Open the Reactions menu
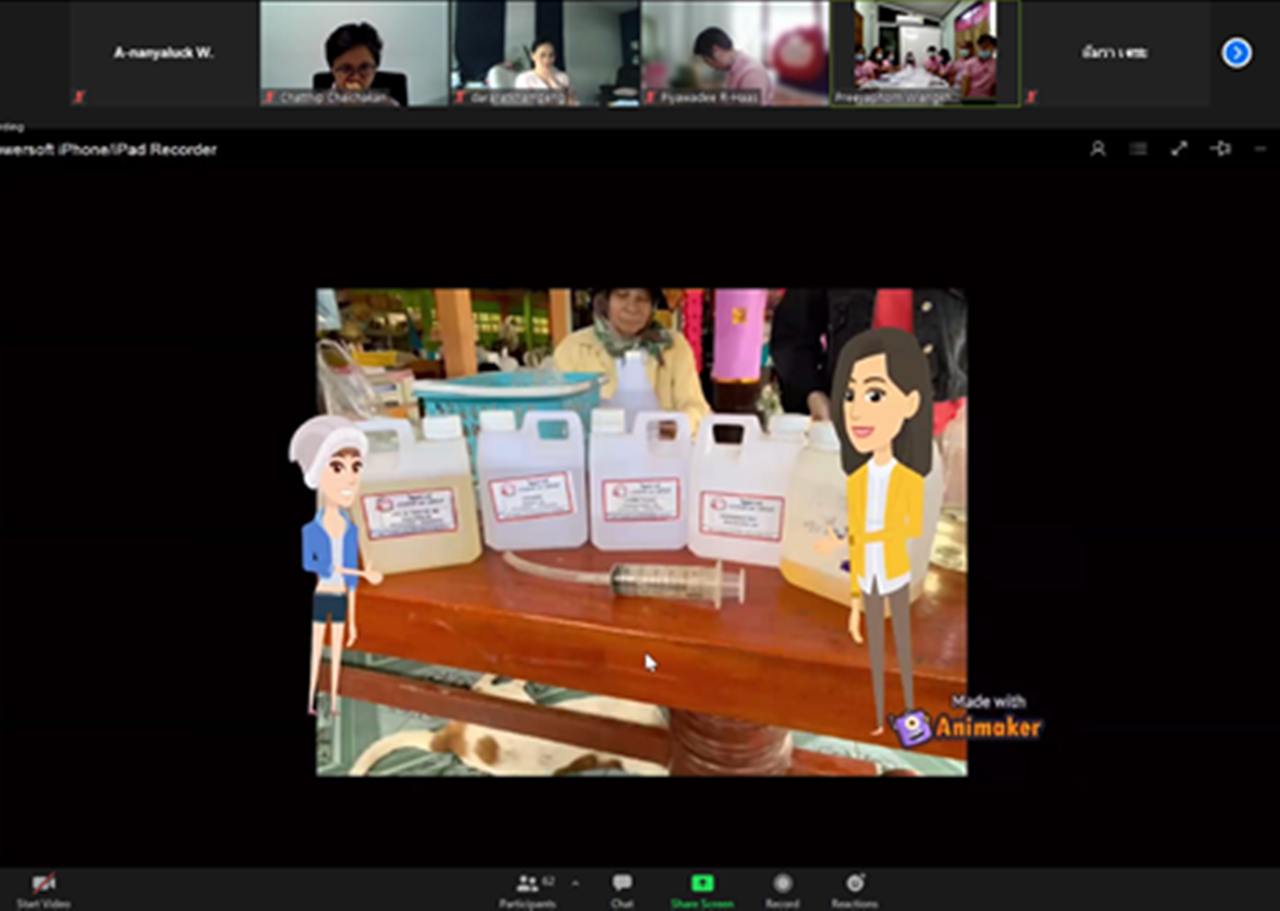The height and width of the screenshot is (911, 1280). pos(854,888)
